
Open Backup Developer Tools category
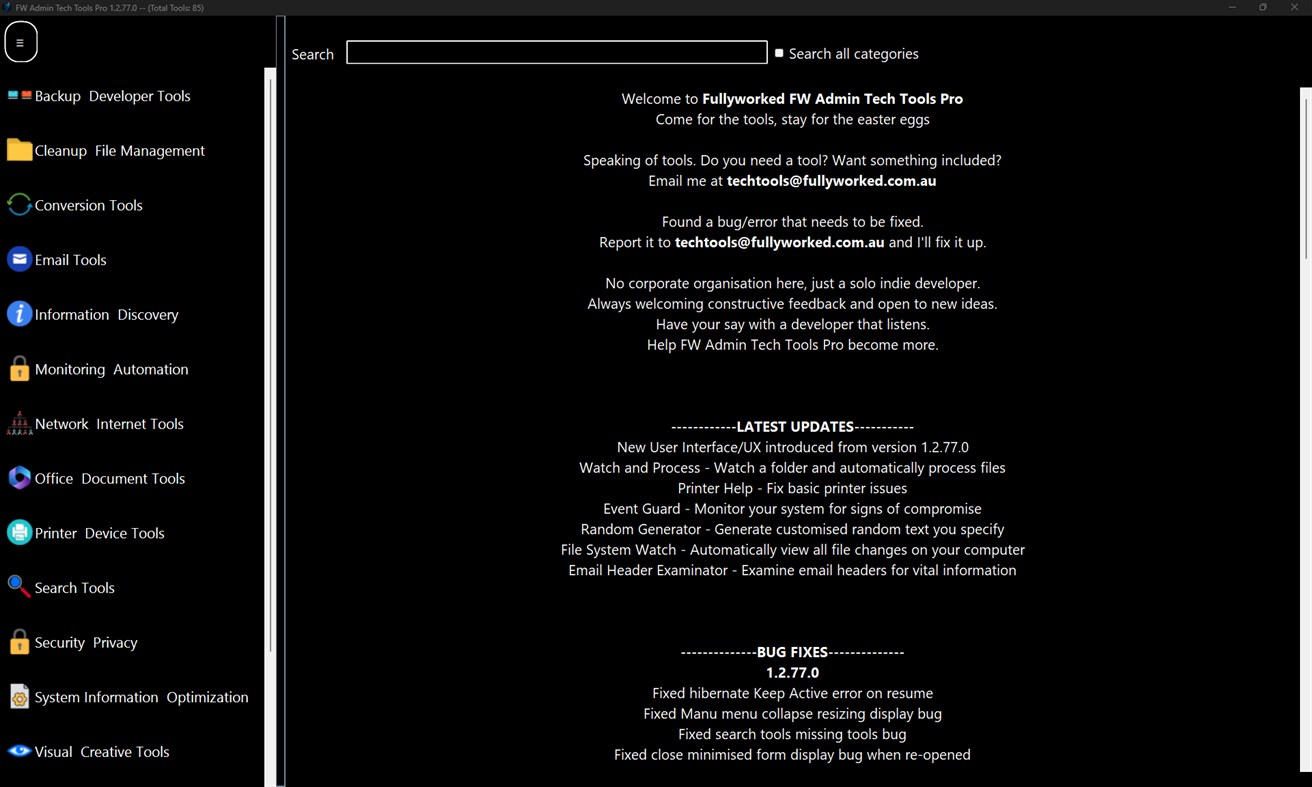click(112, 96)
